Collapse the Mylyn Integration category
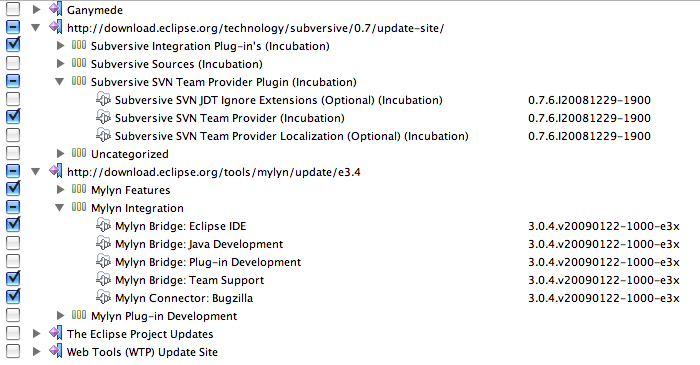Viewport: 700px width, 365px height. [x=59, y=207]
